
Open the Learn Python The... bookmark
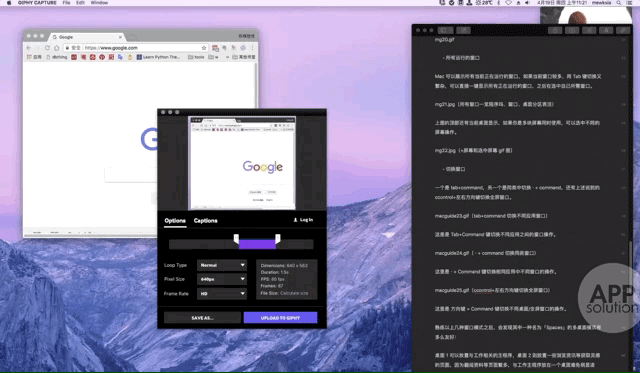point(158,57)
